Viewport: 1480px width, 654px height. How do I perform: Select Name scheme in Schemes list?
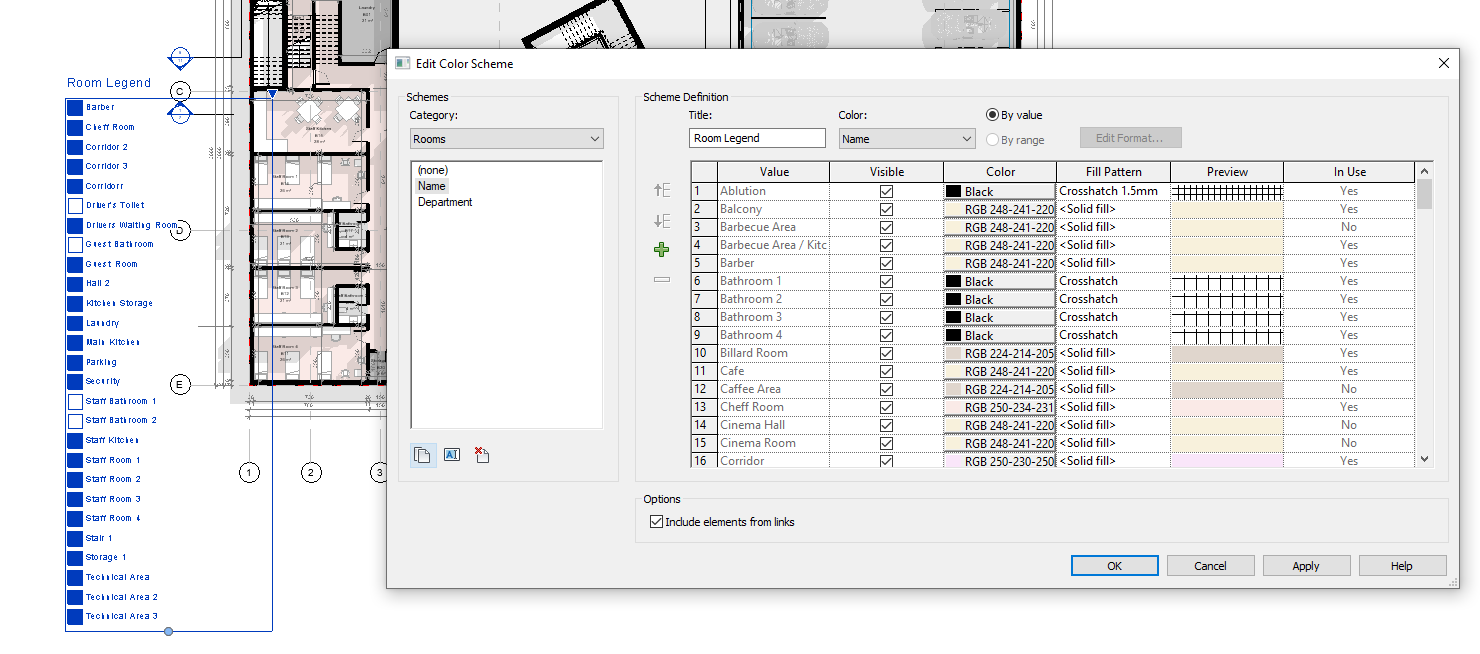coord(432,186)
